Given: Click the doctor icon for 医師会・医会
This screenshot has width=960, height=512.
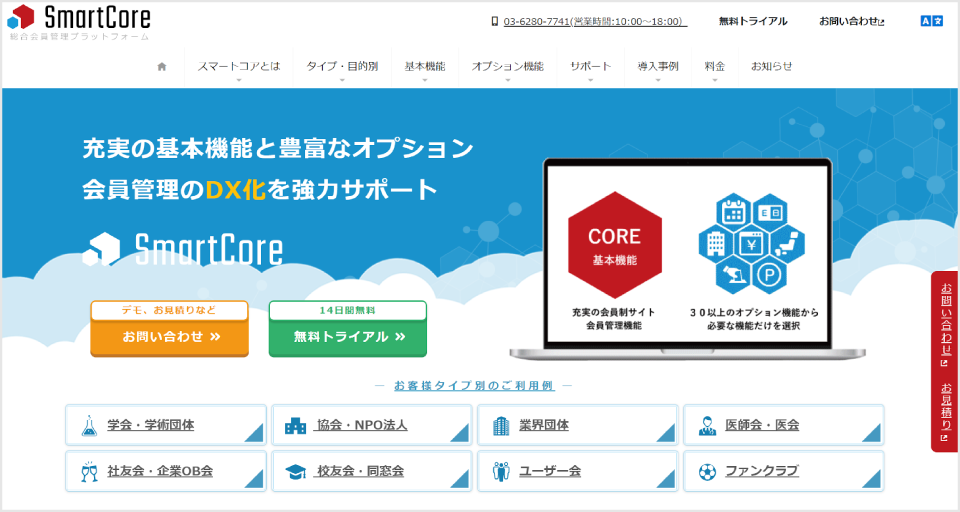Looking at the screenshot, I should click(x=707, y=425).
